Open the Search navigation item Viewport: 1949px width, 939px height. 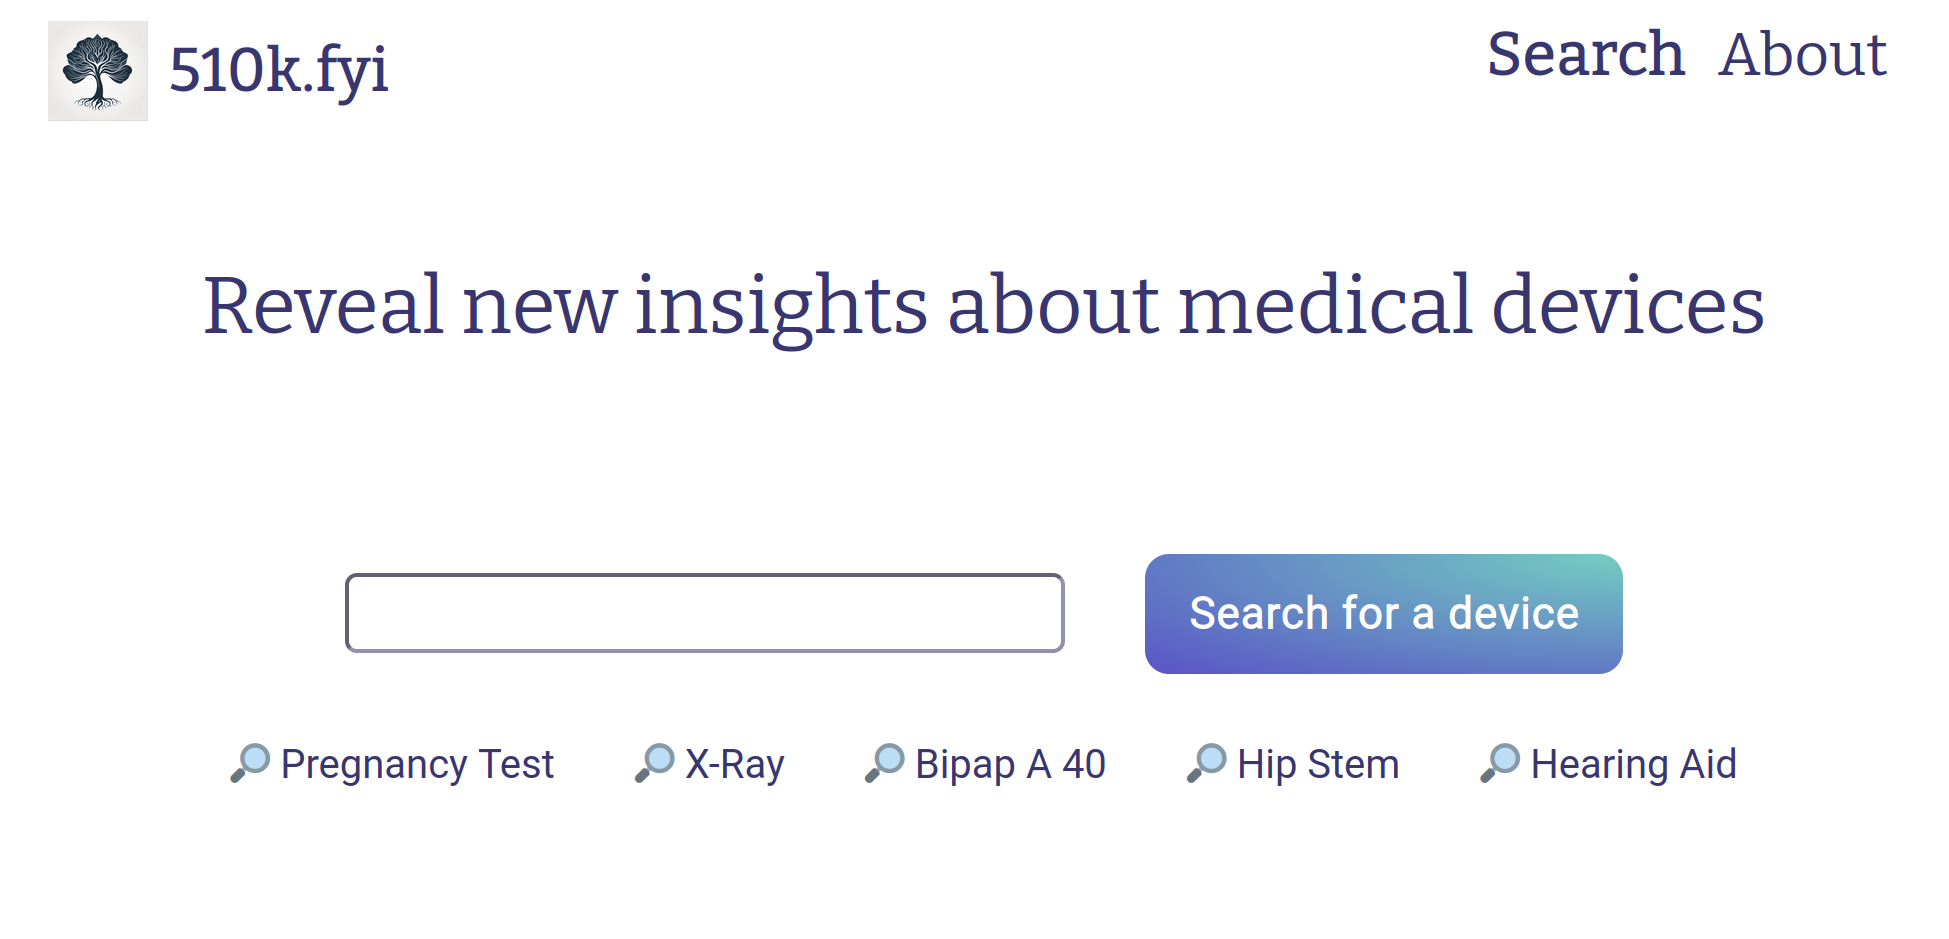tap(1586, 54)
